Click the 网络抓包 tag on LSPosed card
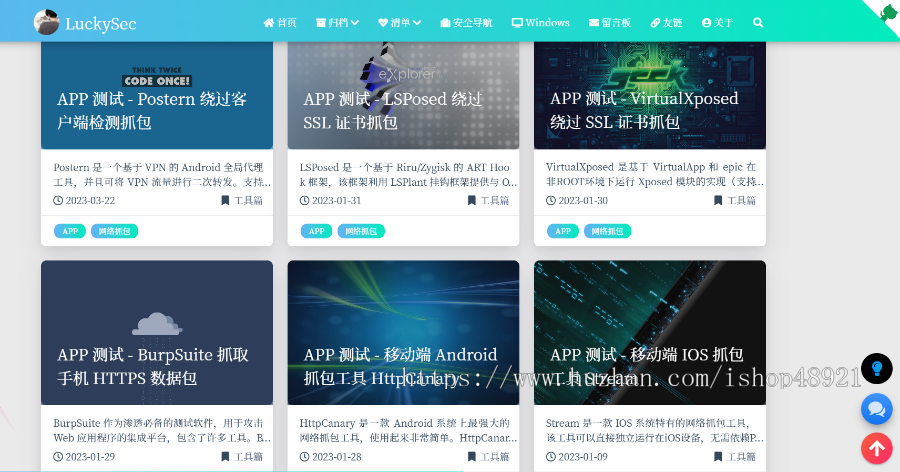 click(361, 231)
